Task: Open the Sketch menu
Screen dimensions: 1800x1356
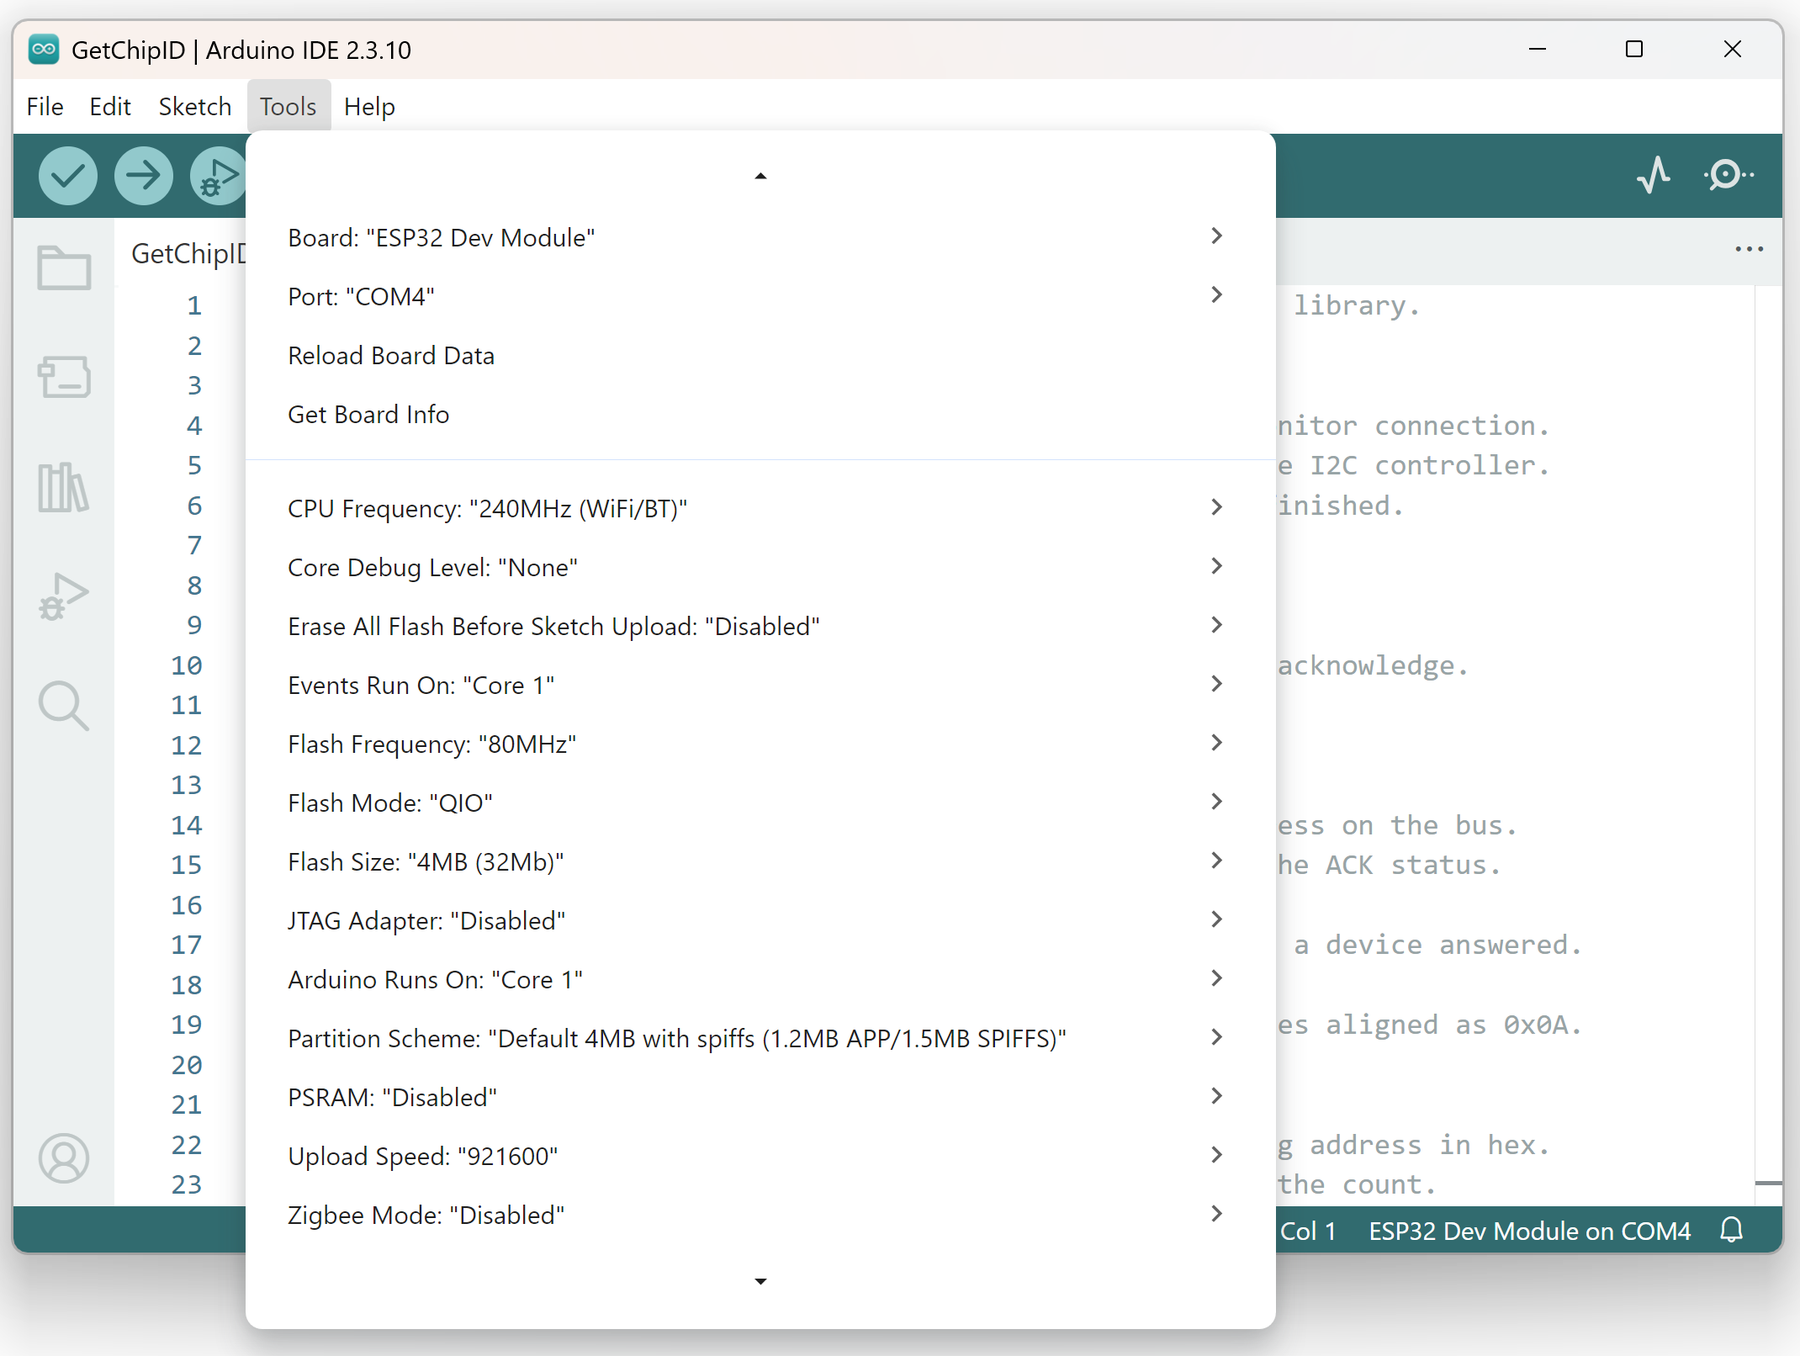Action: (195, 106)
